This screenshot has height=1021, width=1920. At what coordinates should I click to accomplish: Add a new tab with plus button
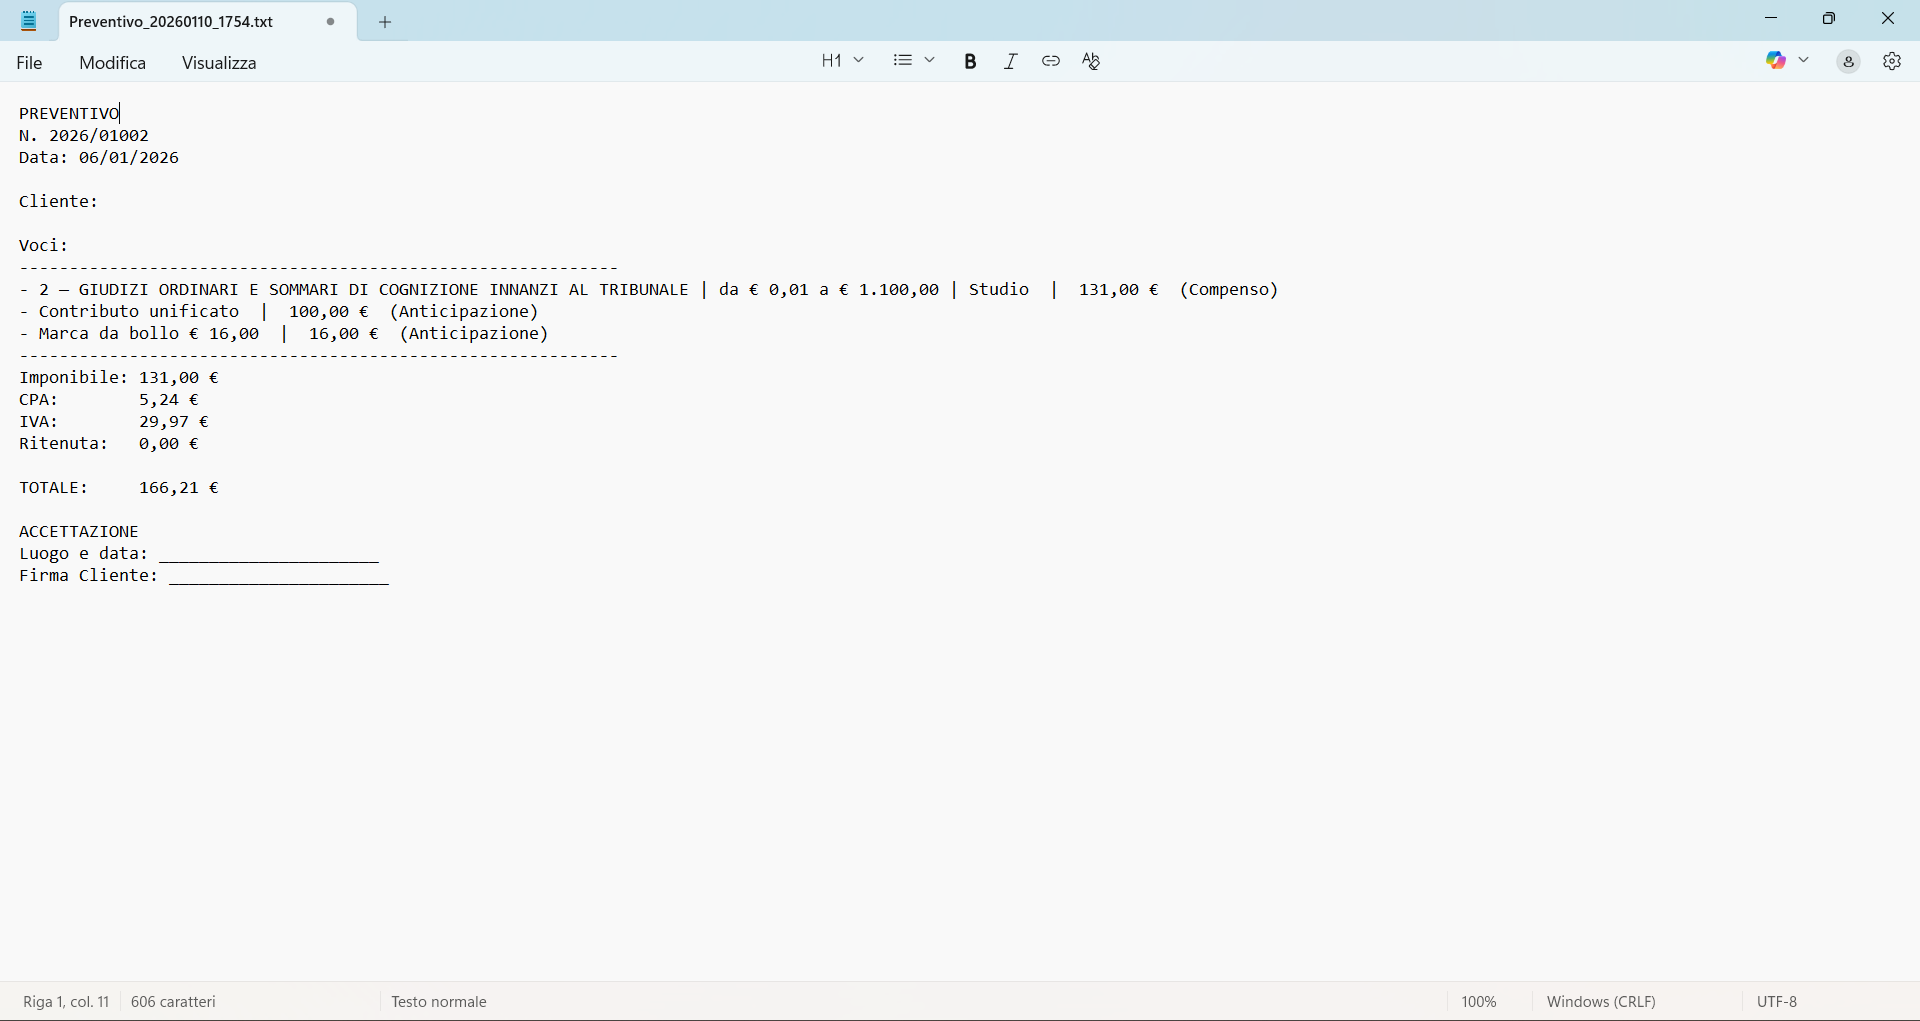pyautogui.click(x=385, y=22)
